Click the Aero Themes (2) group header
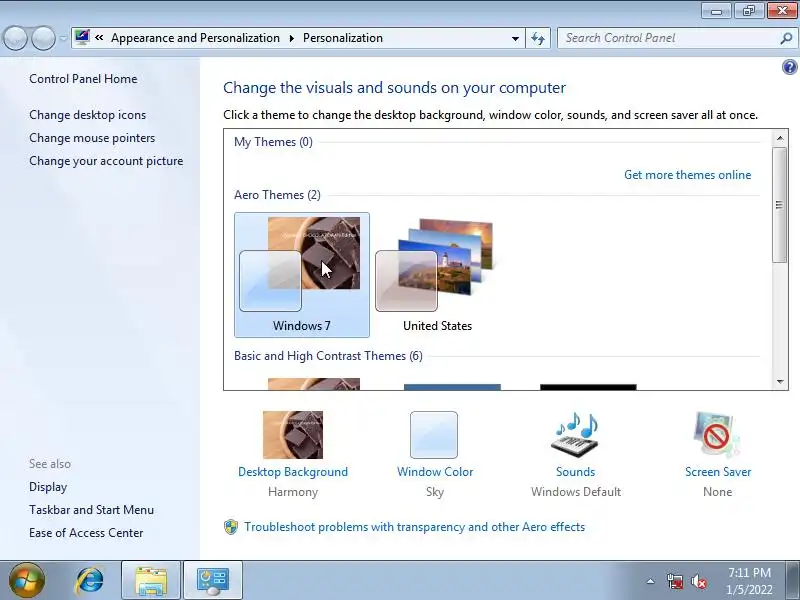 click(277, 195)
